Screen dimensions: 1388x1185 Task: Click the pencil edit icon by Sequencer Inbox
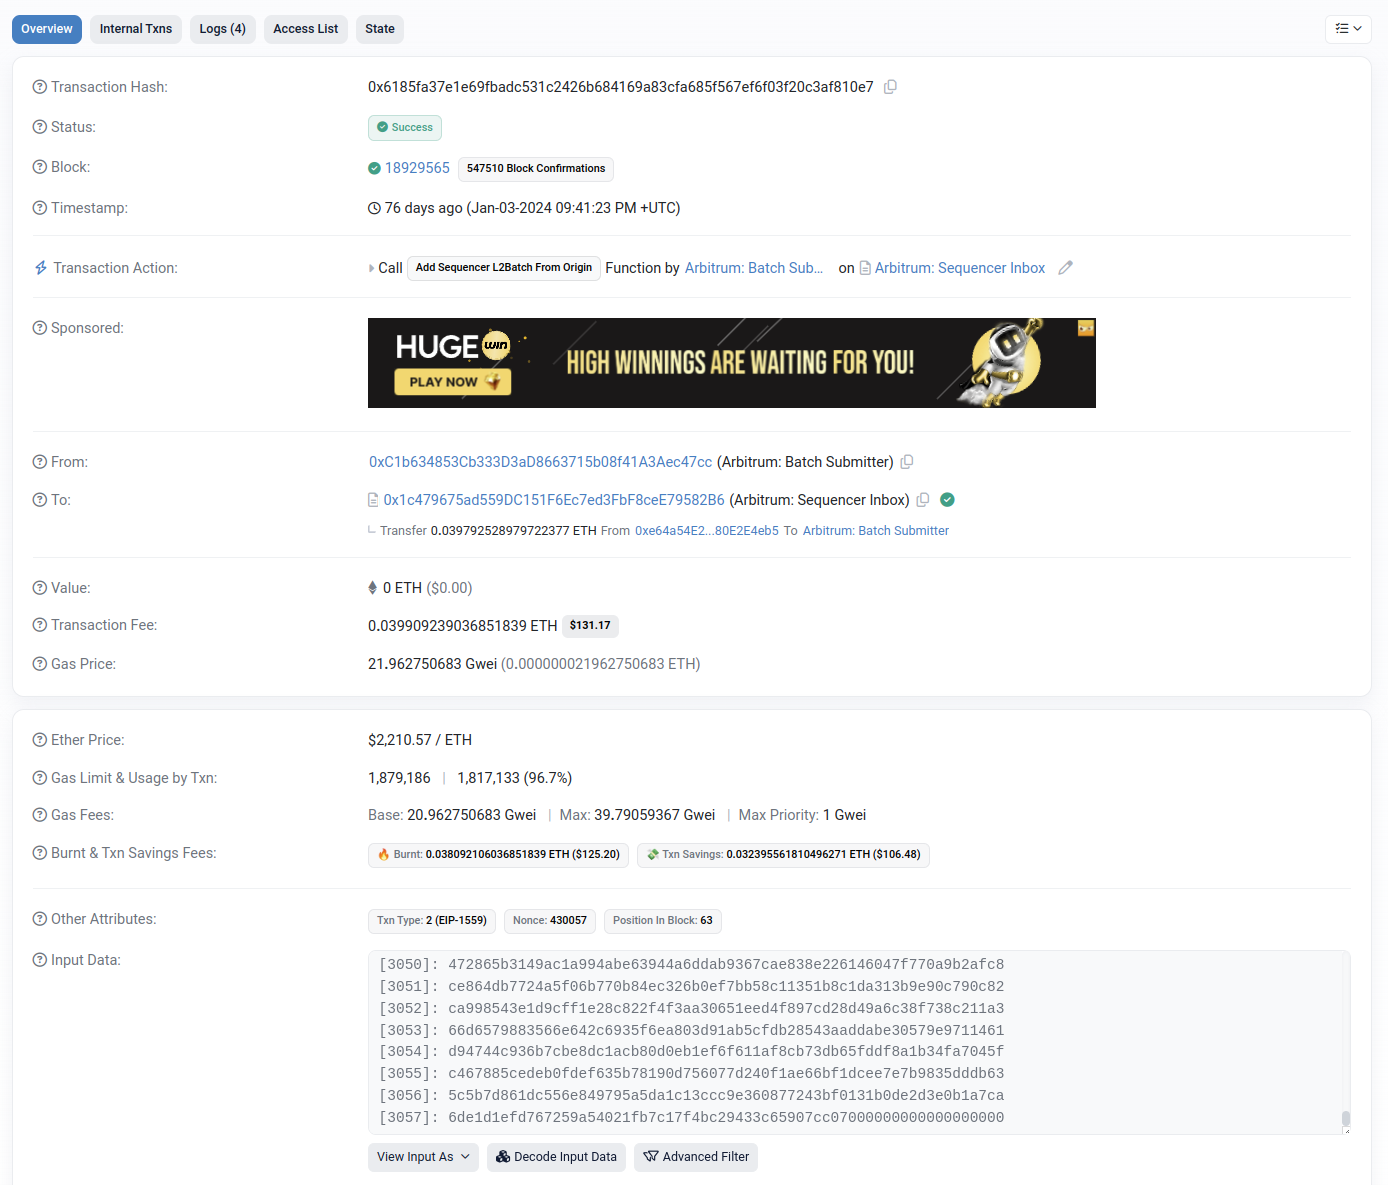(1066, 268)
